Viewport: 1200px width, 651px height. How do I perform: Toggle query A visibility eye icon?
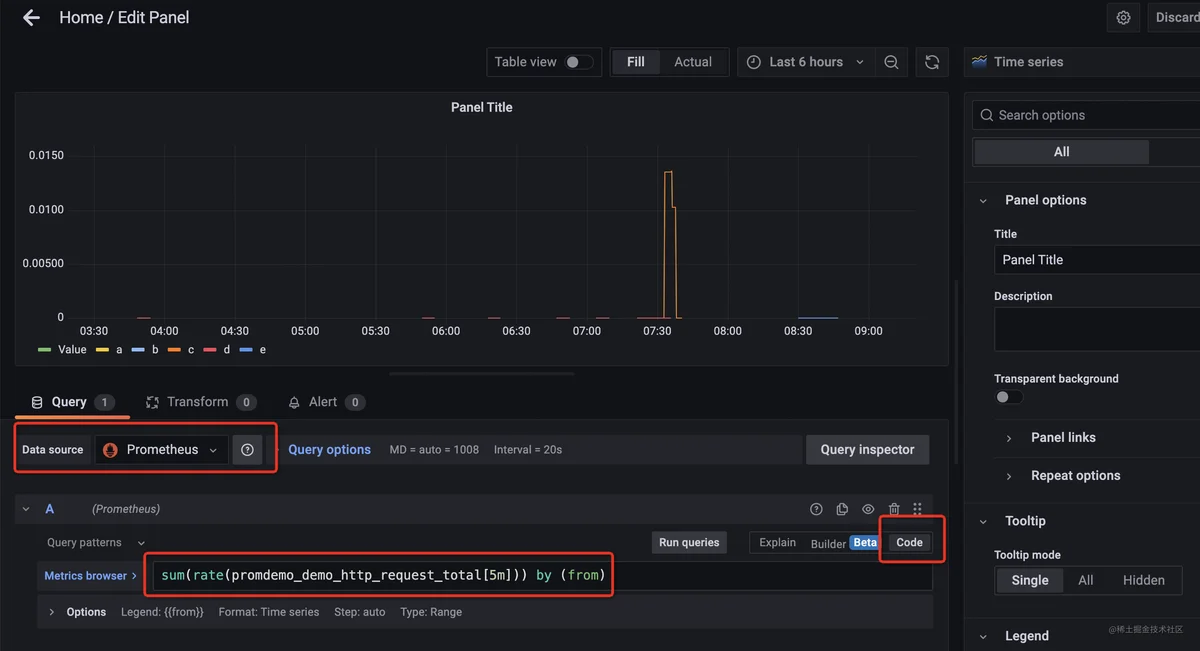click(x=868, y=509)
